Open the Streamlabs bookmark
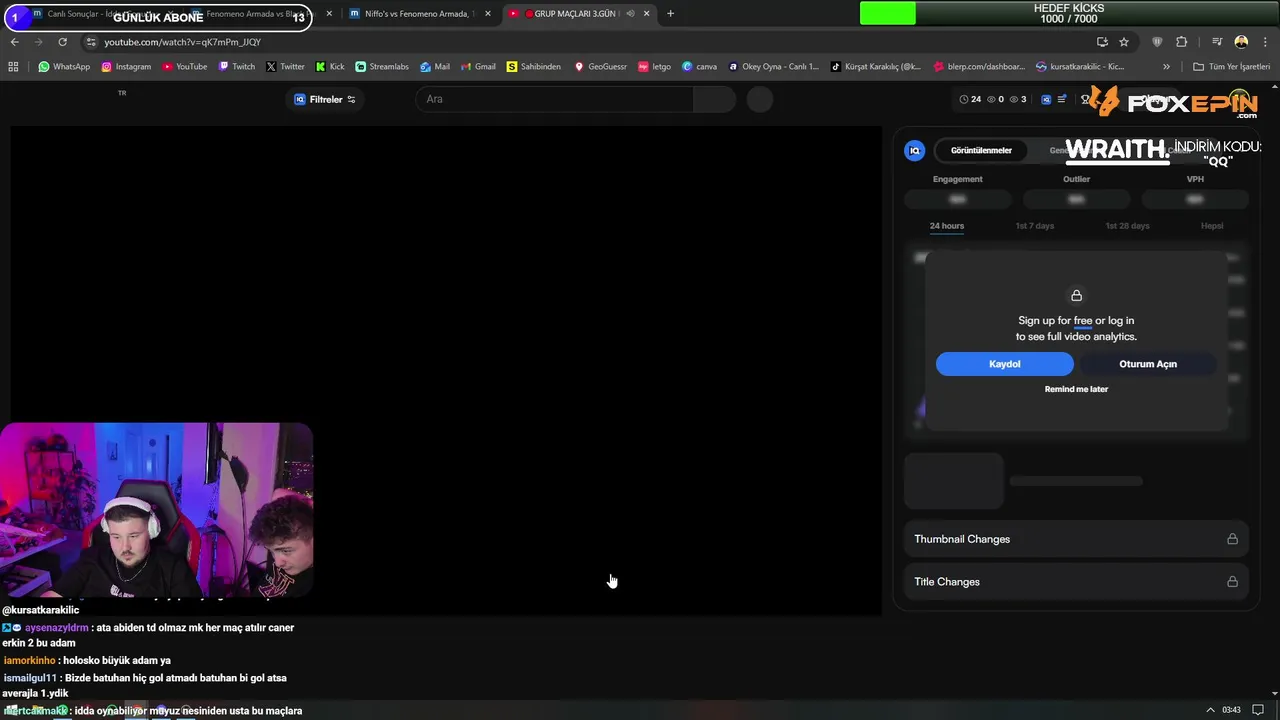 tap(382, 67)
